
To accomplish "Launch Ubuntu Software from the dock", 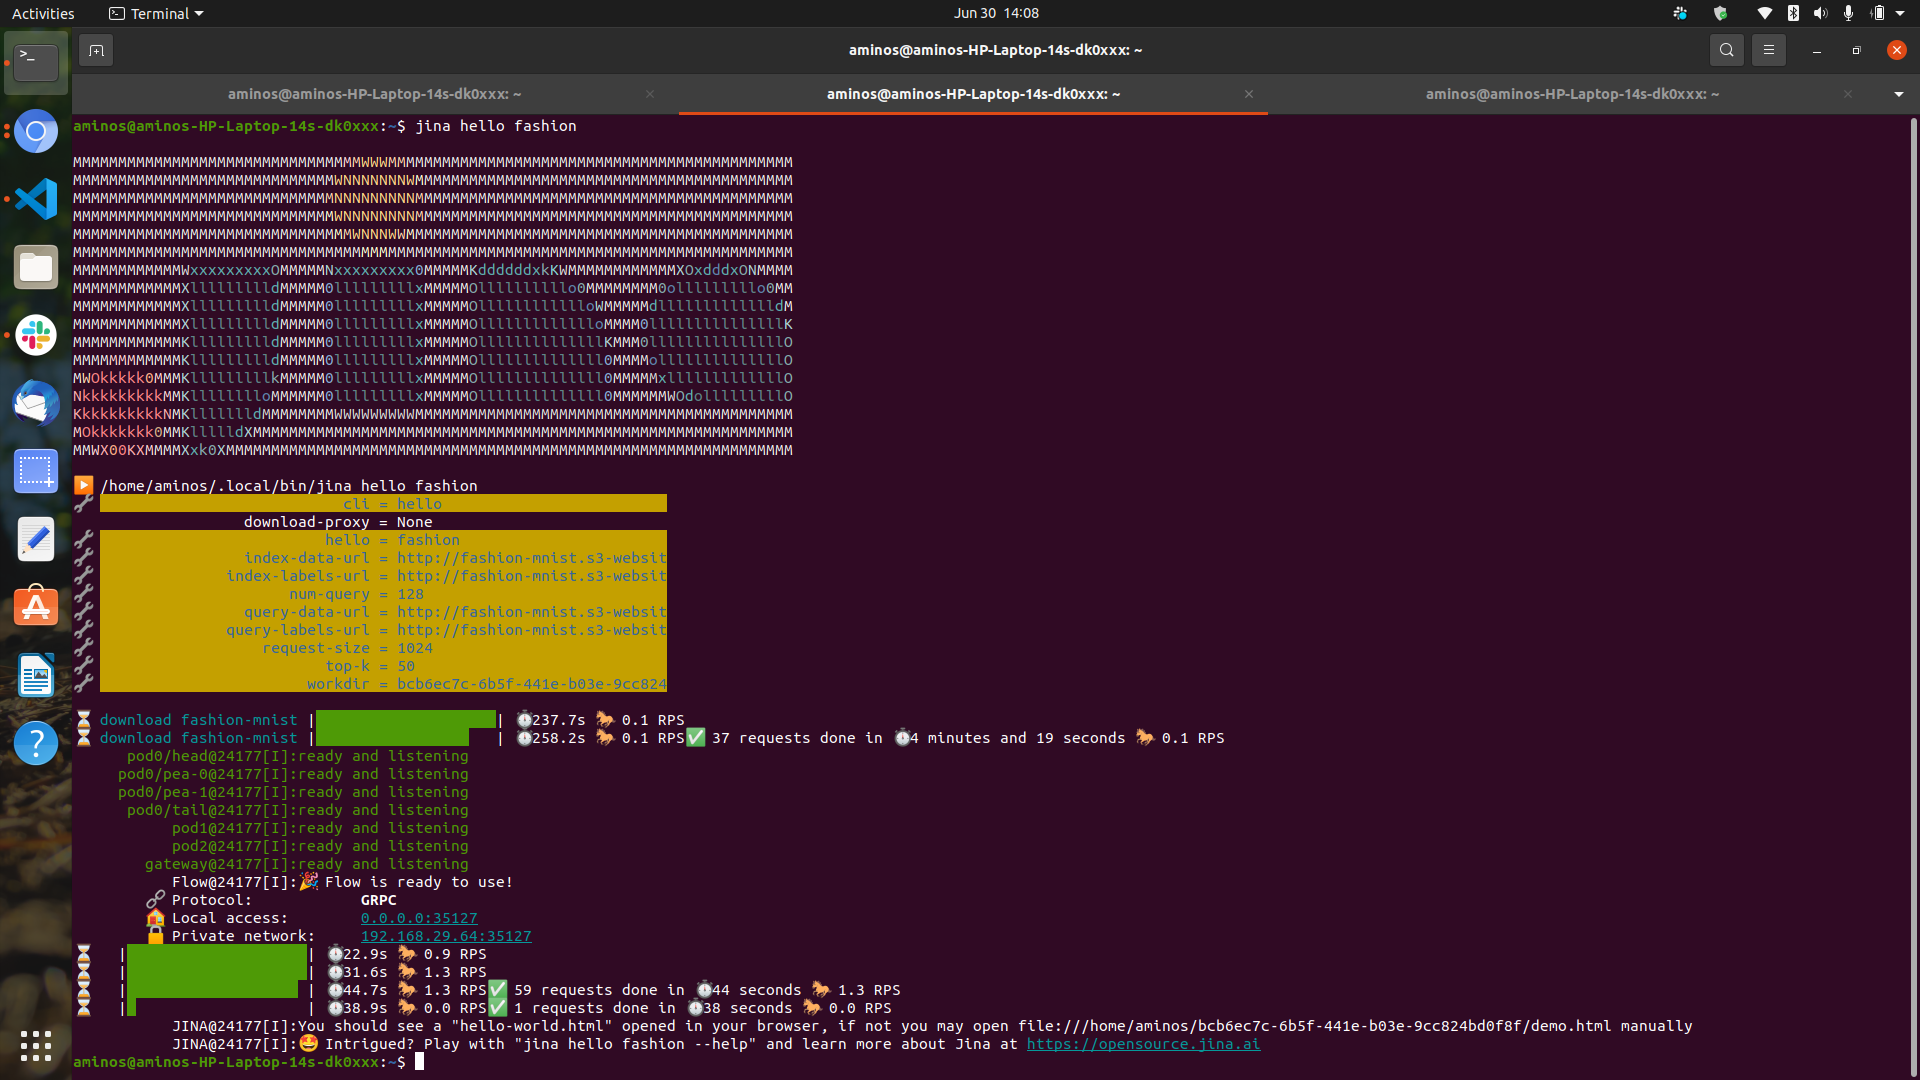I will click(x=36, y=607).
